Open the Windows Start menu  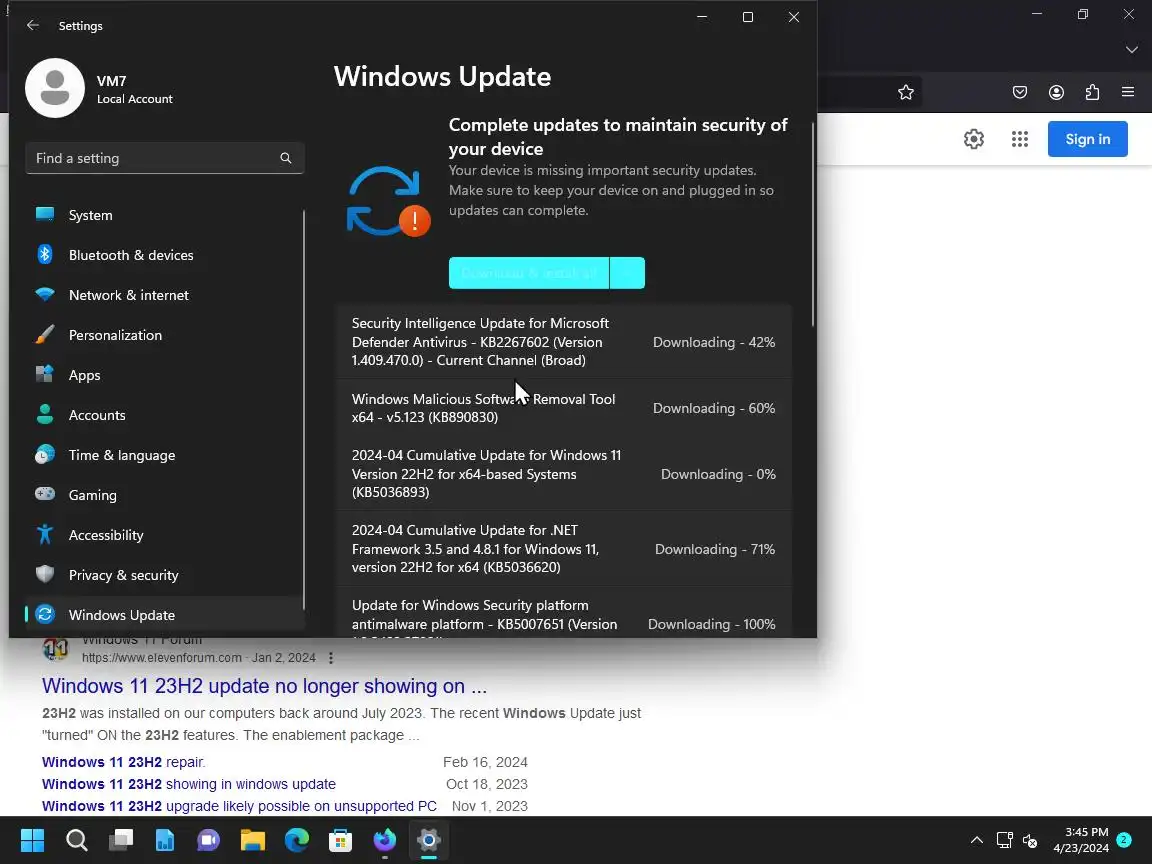click(32, 840)
